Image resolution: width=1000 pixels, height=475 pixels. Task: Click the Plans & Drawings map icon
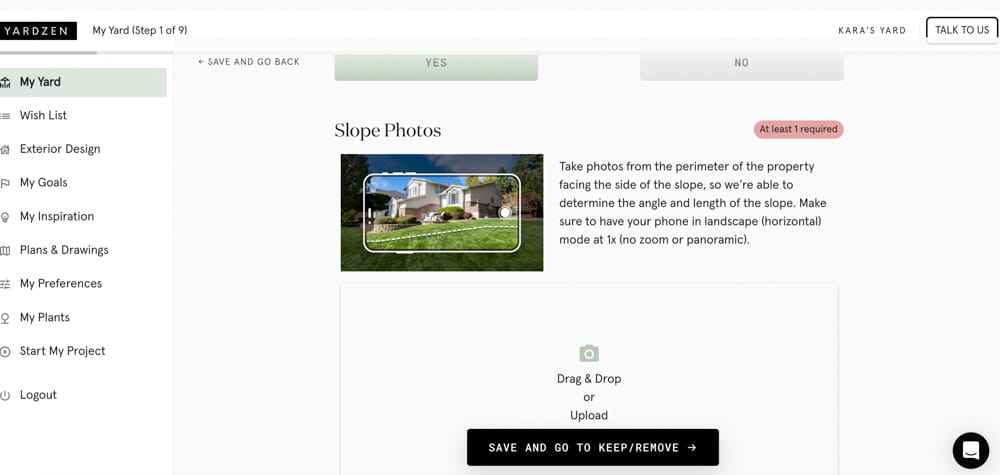click(5, 250)
